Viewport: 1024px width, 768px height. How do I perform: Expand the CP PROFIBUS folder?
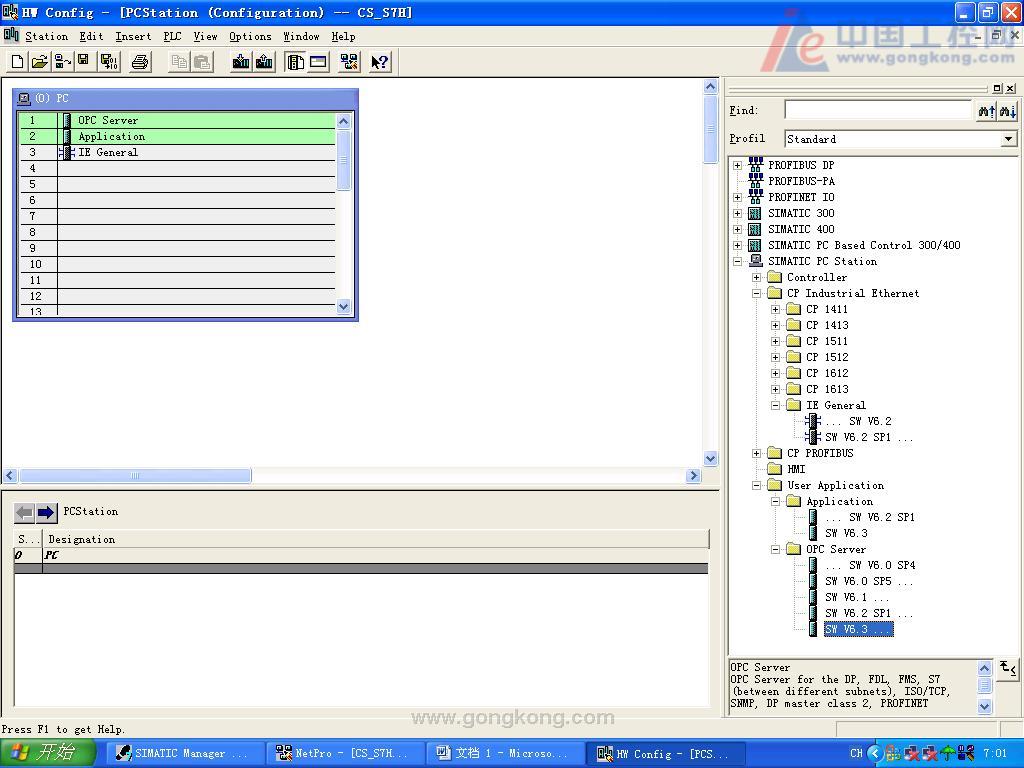(756, 454)
